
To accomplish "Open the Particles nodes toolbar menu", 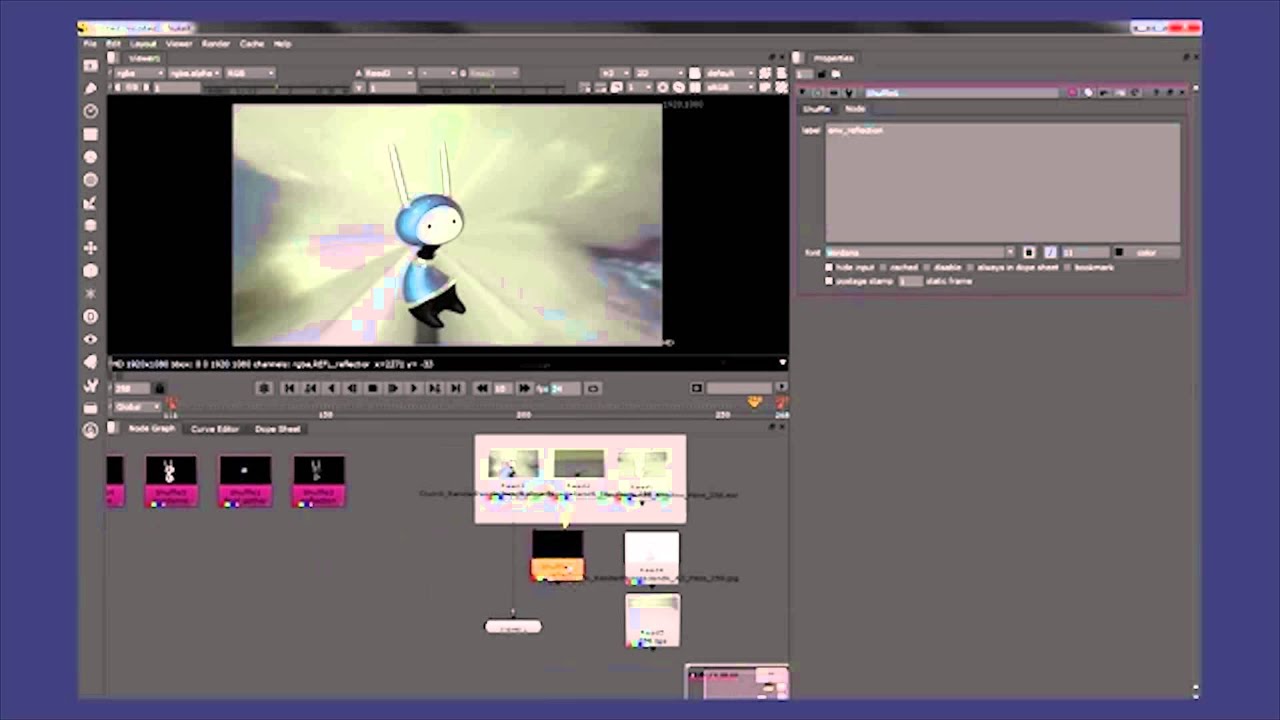I will (90, 294).
